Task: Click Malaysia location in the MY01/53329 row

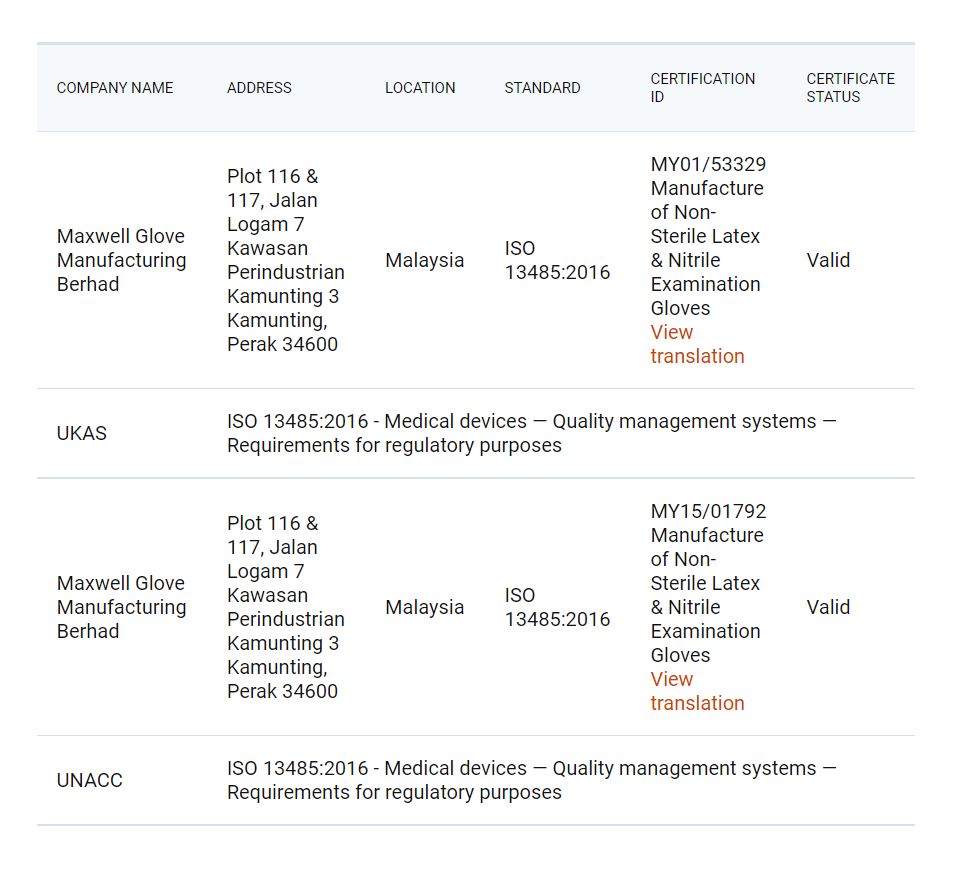Action: [x=424, y=260]
